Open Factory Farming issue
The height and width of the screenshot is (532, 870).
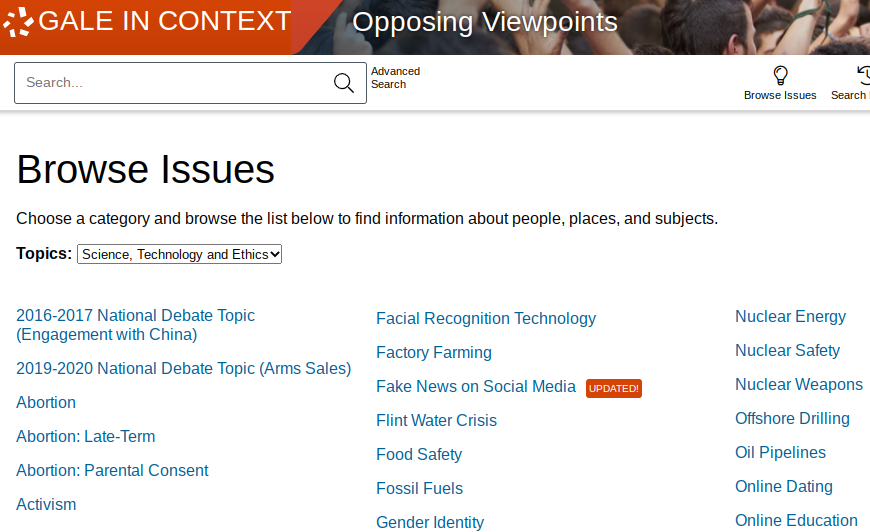pyautogui.click(x=434, y=352)
